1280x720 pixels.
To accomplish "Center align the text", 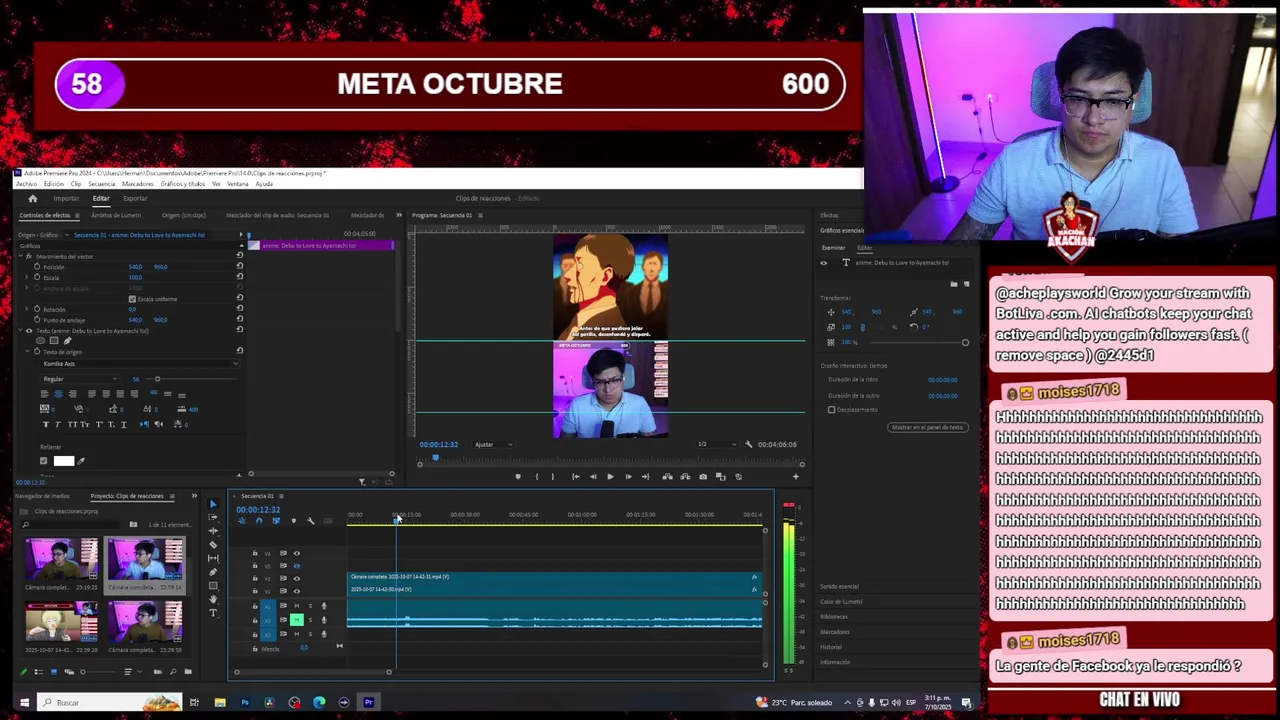I will click(x=58, y=394).
